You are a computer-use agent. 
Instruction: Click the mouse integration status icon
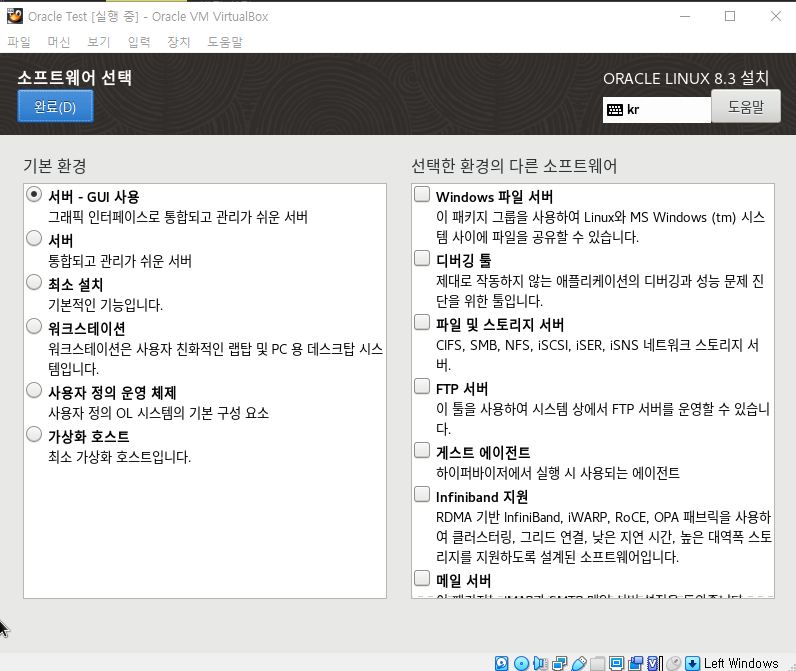[x=674, y=663]
